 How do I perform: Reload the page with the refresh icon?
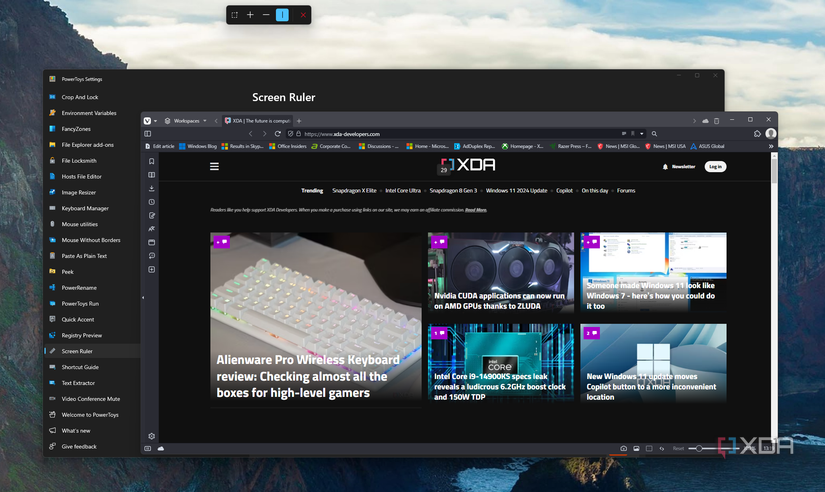point(278,134)
